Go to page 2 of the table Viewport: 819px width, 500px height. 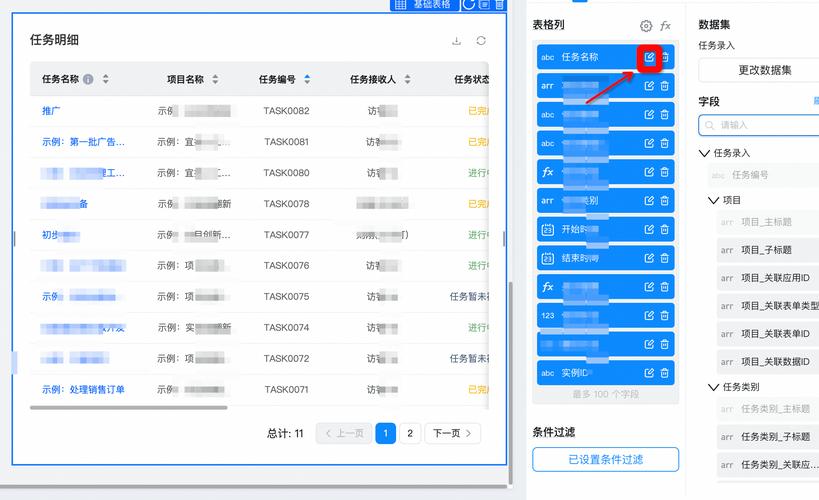(x=410, y=433)
